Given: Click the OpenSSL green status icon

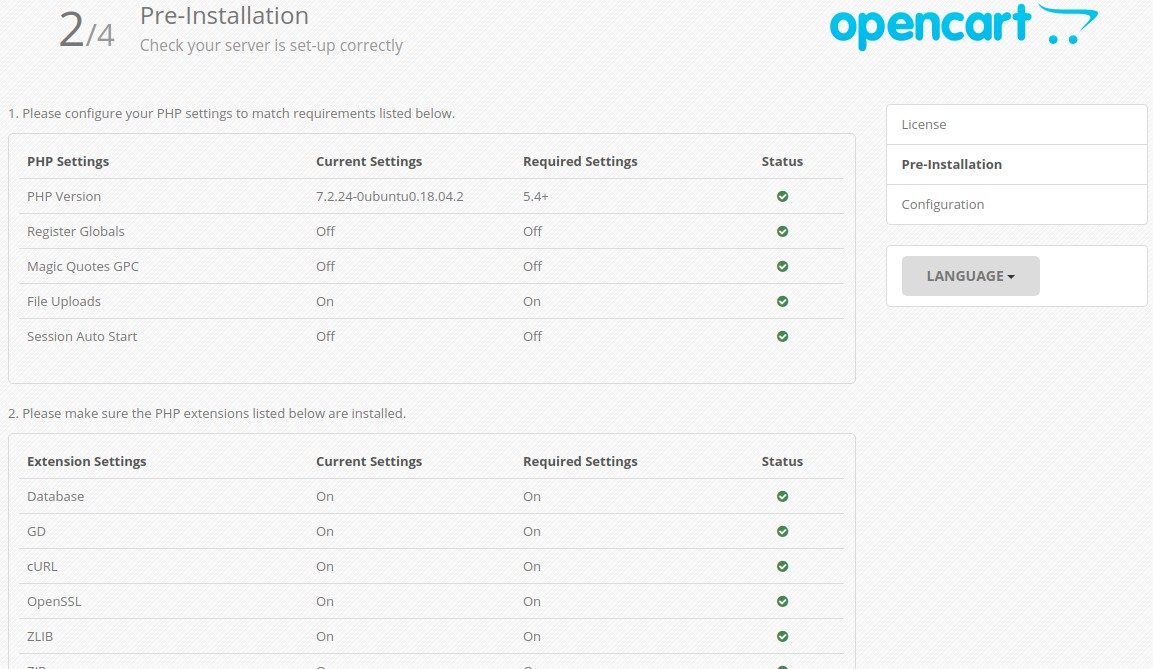Looking at the screenshot, I should click(782, 601).
